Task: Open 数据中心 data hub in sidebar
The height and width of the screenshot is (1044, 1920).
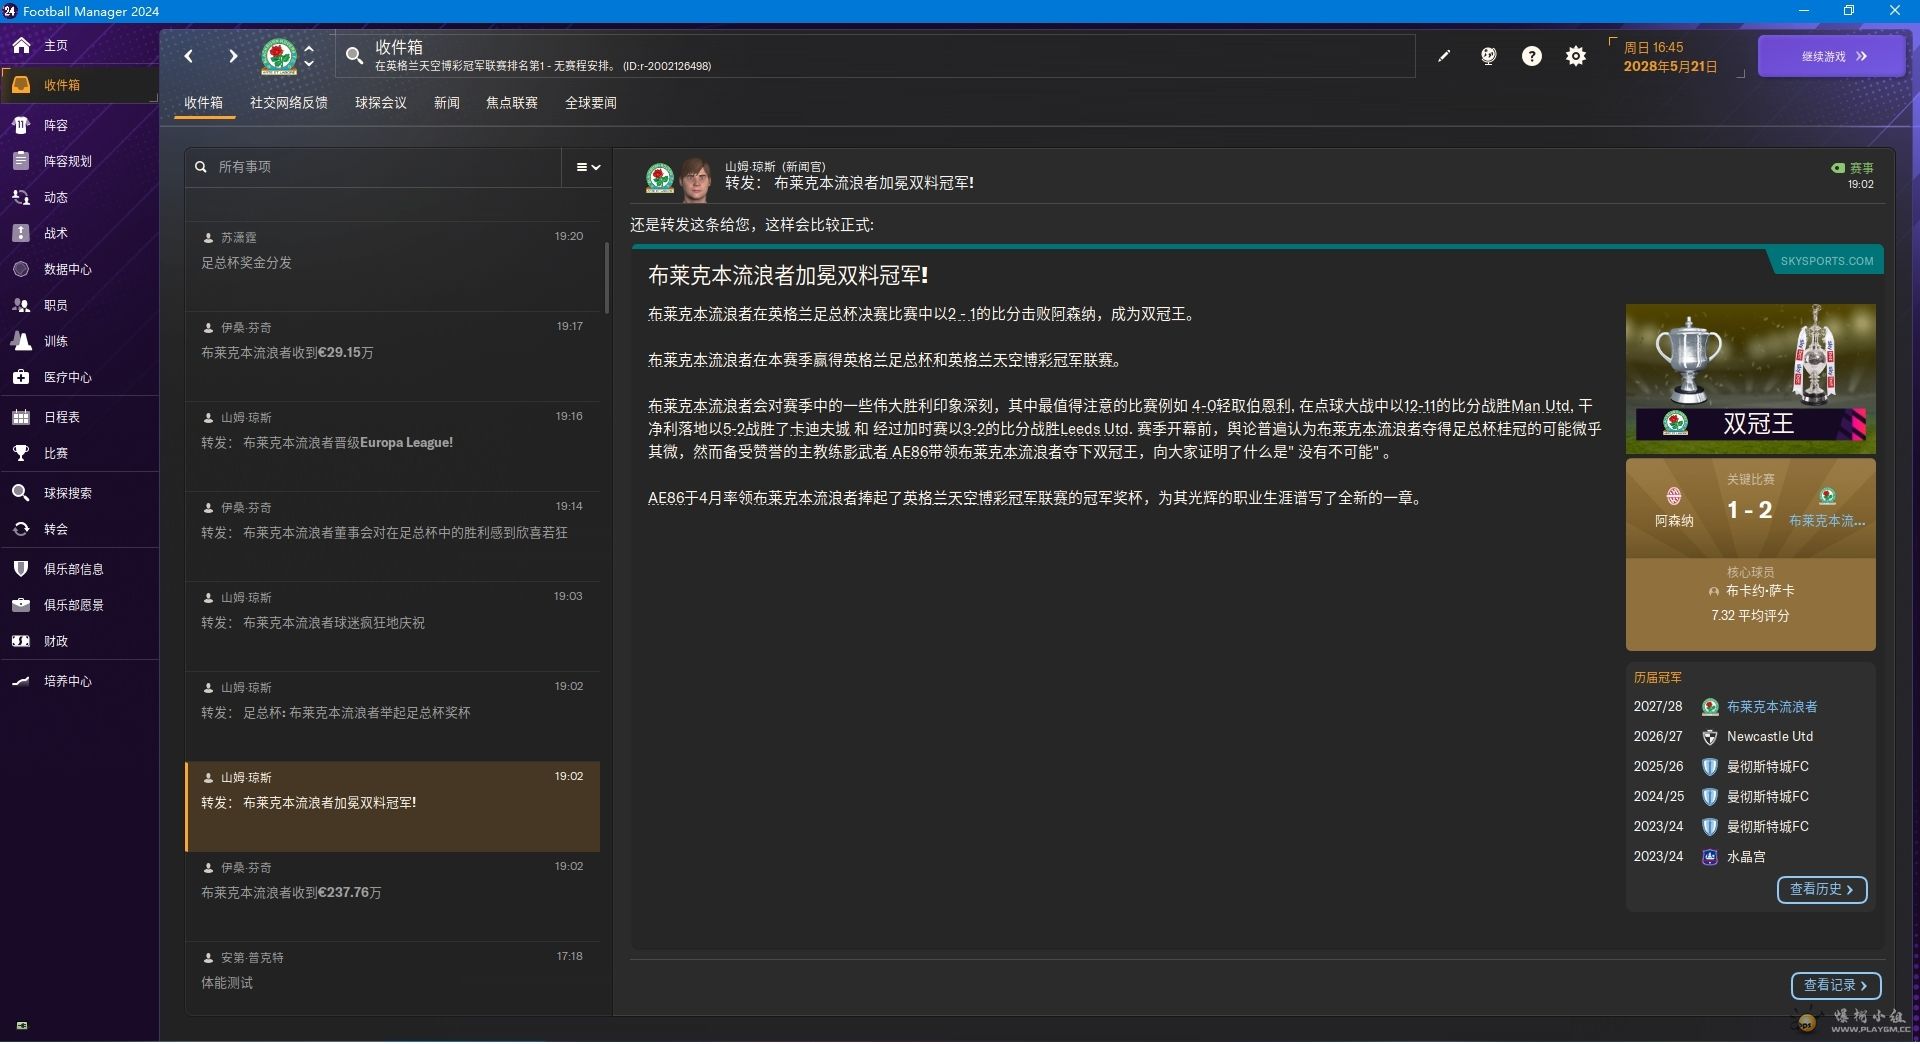Action: [79, 269]
